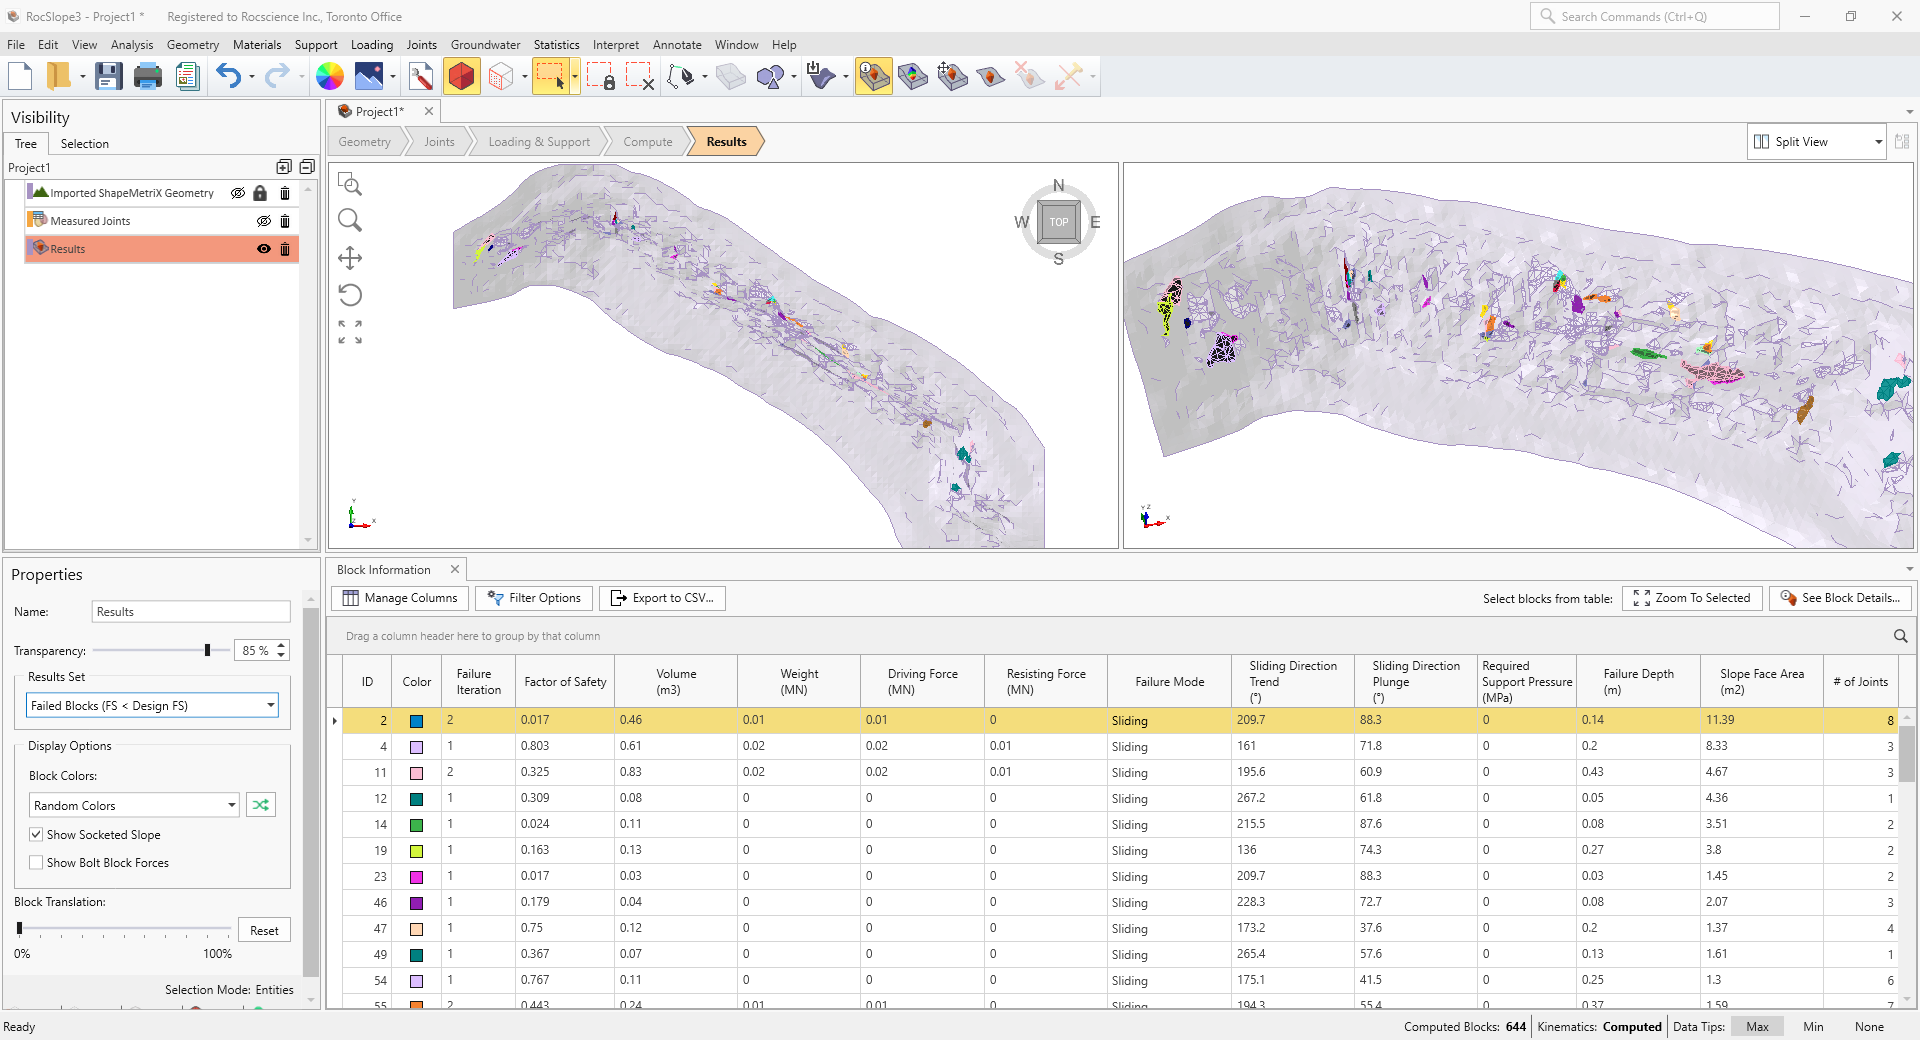
Task: Click Zoom To Selected button
Action: pyautogui.click(x=1692, y=598)
